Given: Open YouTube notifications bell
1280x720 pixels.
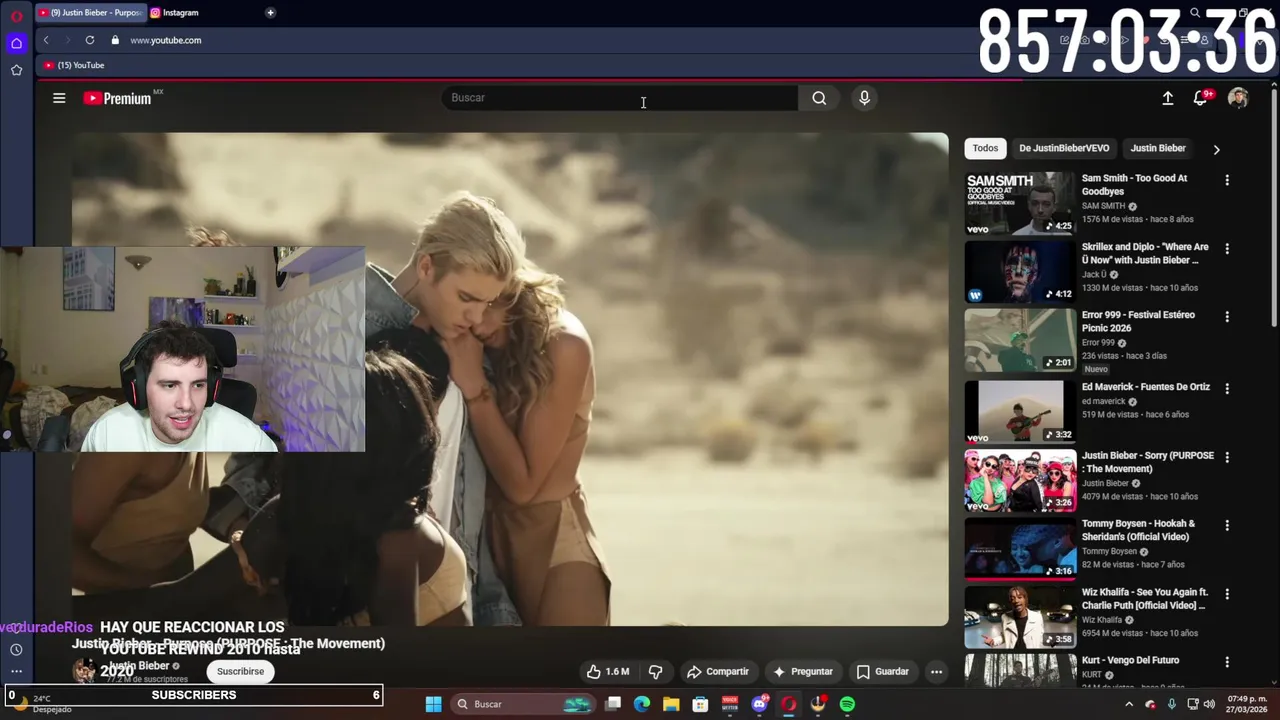Looking at the screenshot, I should (1200, 98).
